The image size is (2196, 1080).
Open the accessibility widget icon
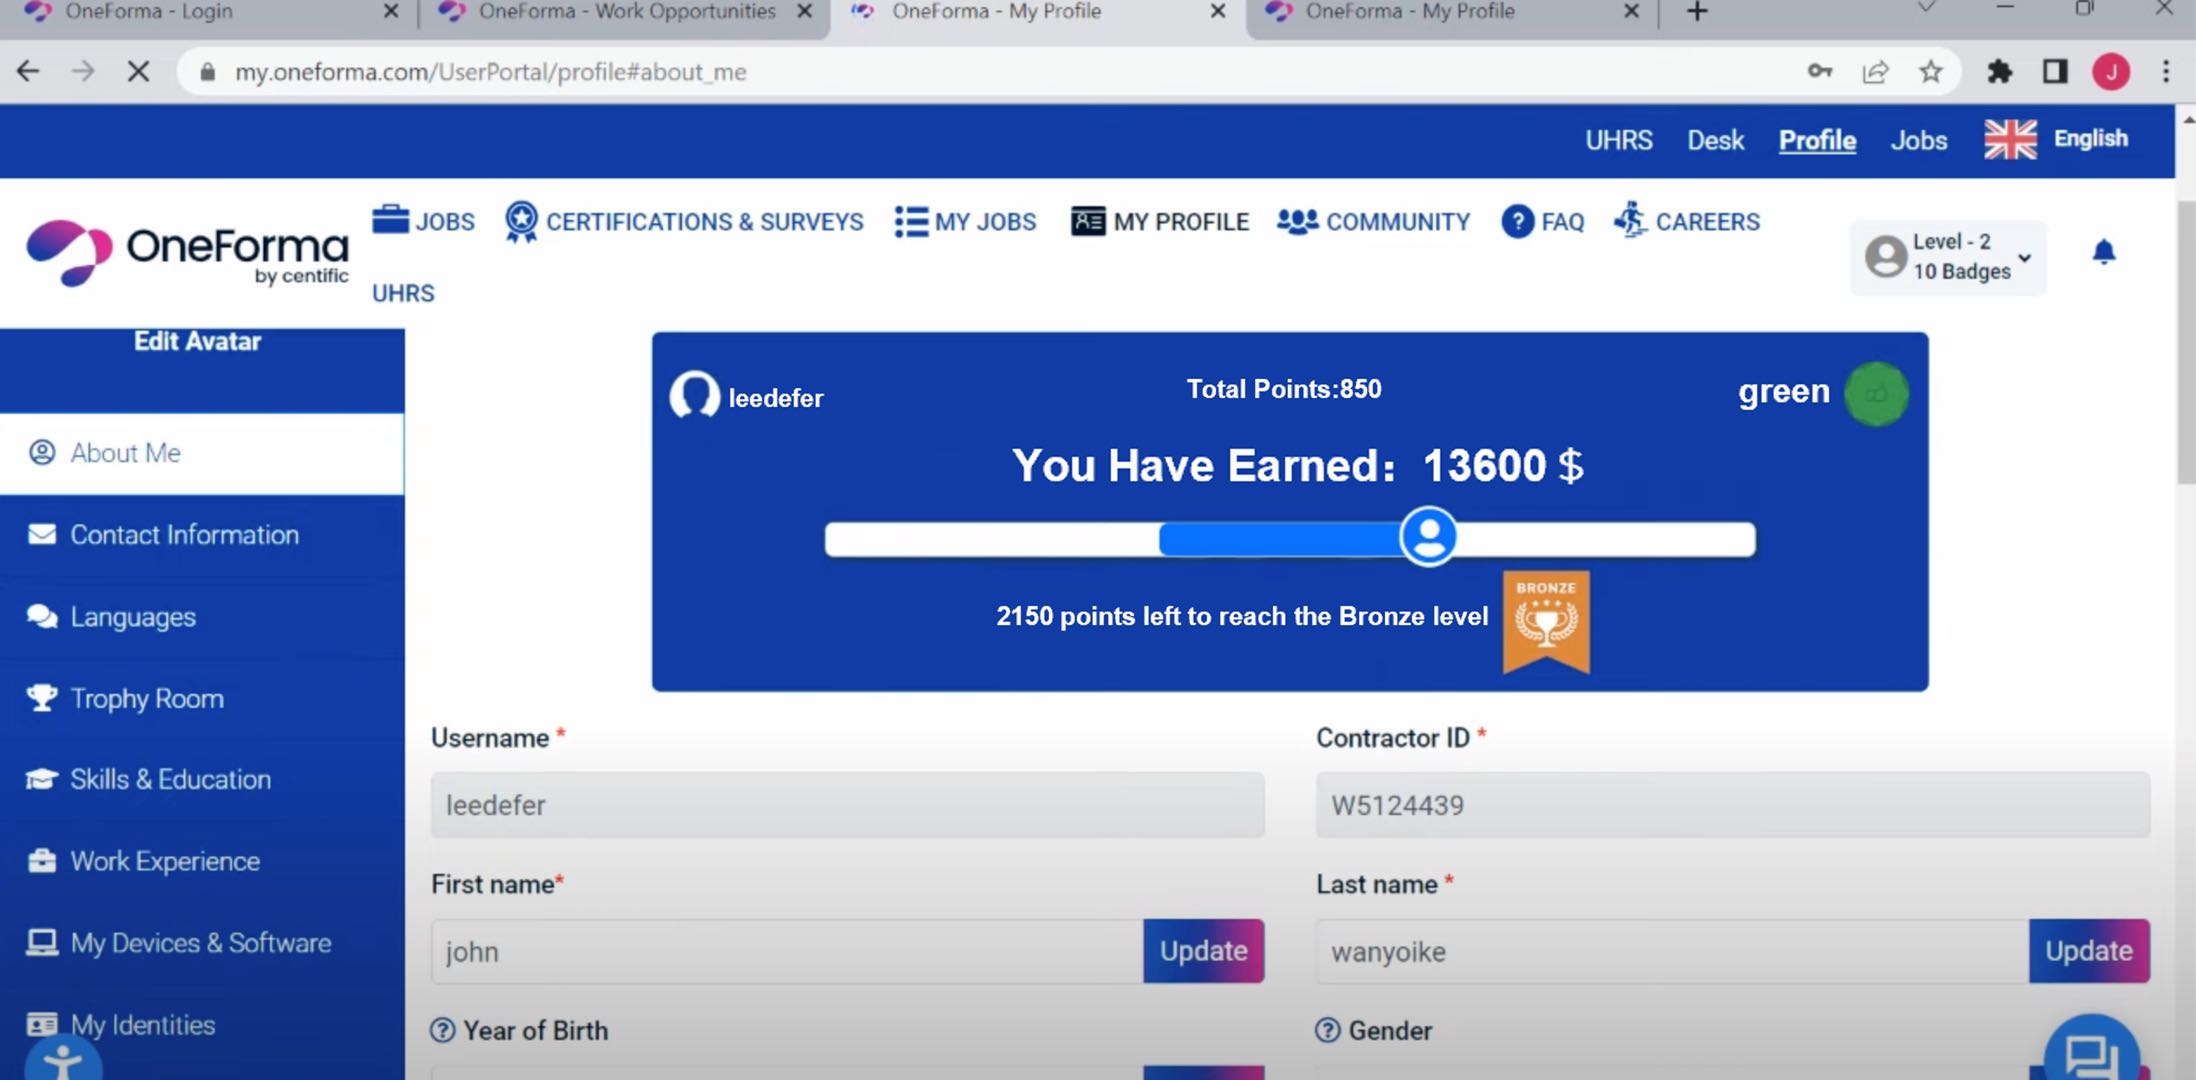pos(63,1061)
